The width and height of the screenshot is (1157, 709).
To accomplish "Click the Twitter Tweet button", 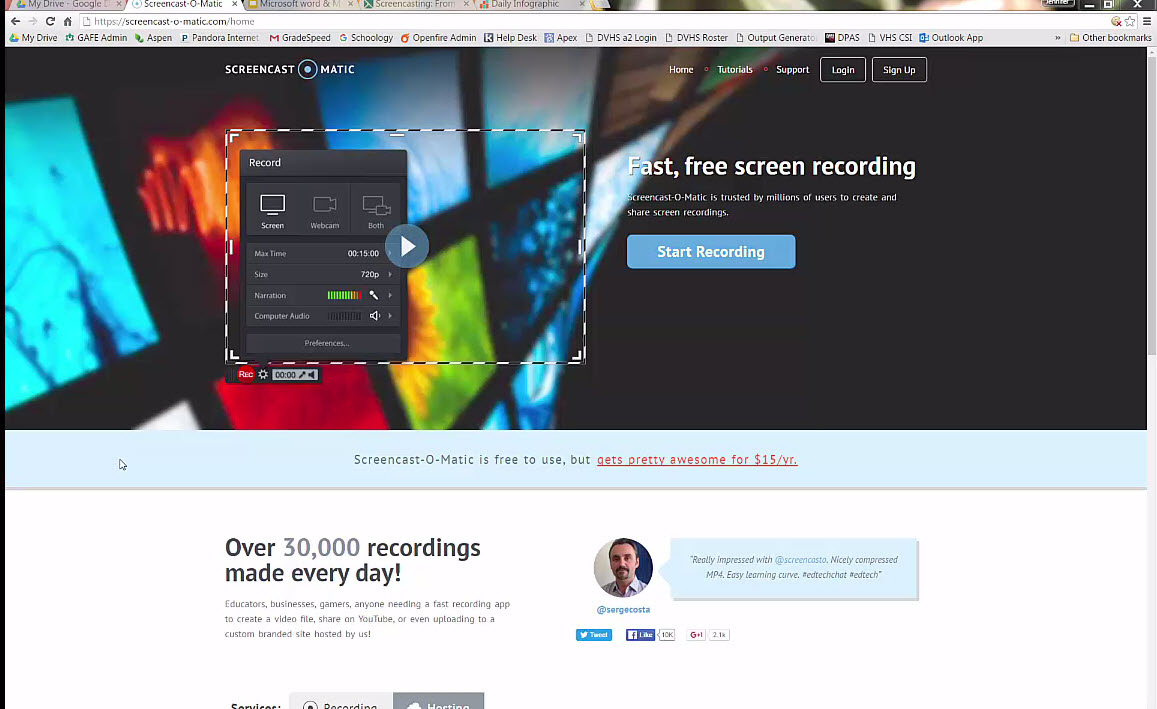I will tap(594, 634).
